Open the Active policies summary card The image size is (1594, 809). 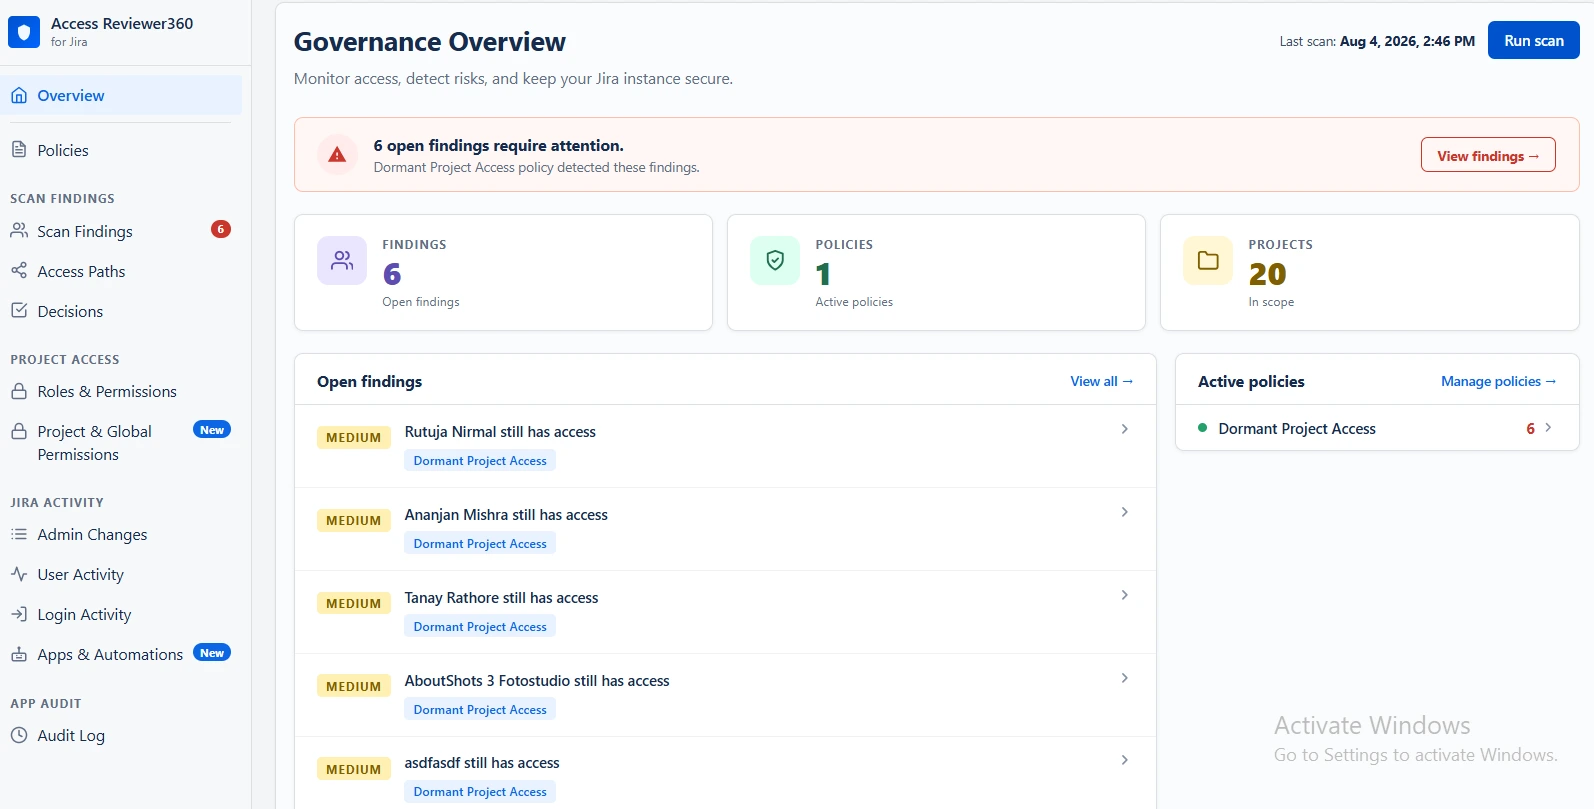(936, 272)
